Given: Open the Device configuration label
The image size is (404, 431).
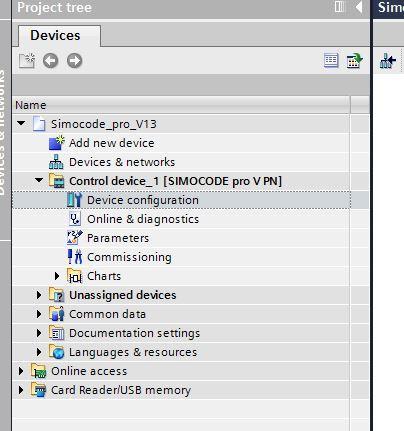Looking at the screenshot, I should 143,200.
